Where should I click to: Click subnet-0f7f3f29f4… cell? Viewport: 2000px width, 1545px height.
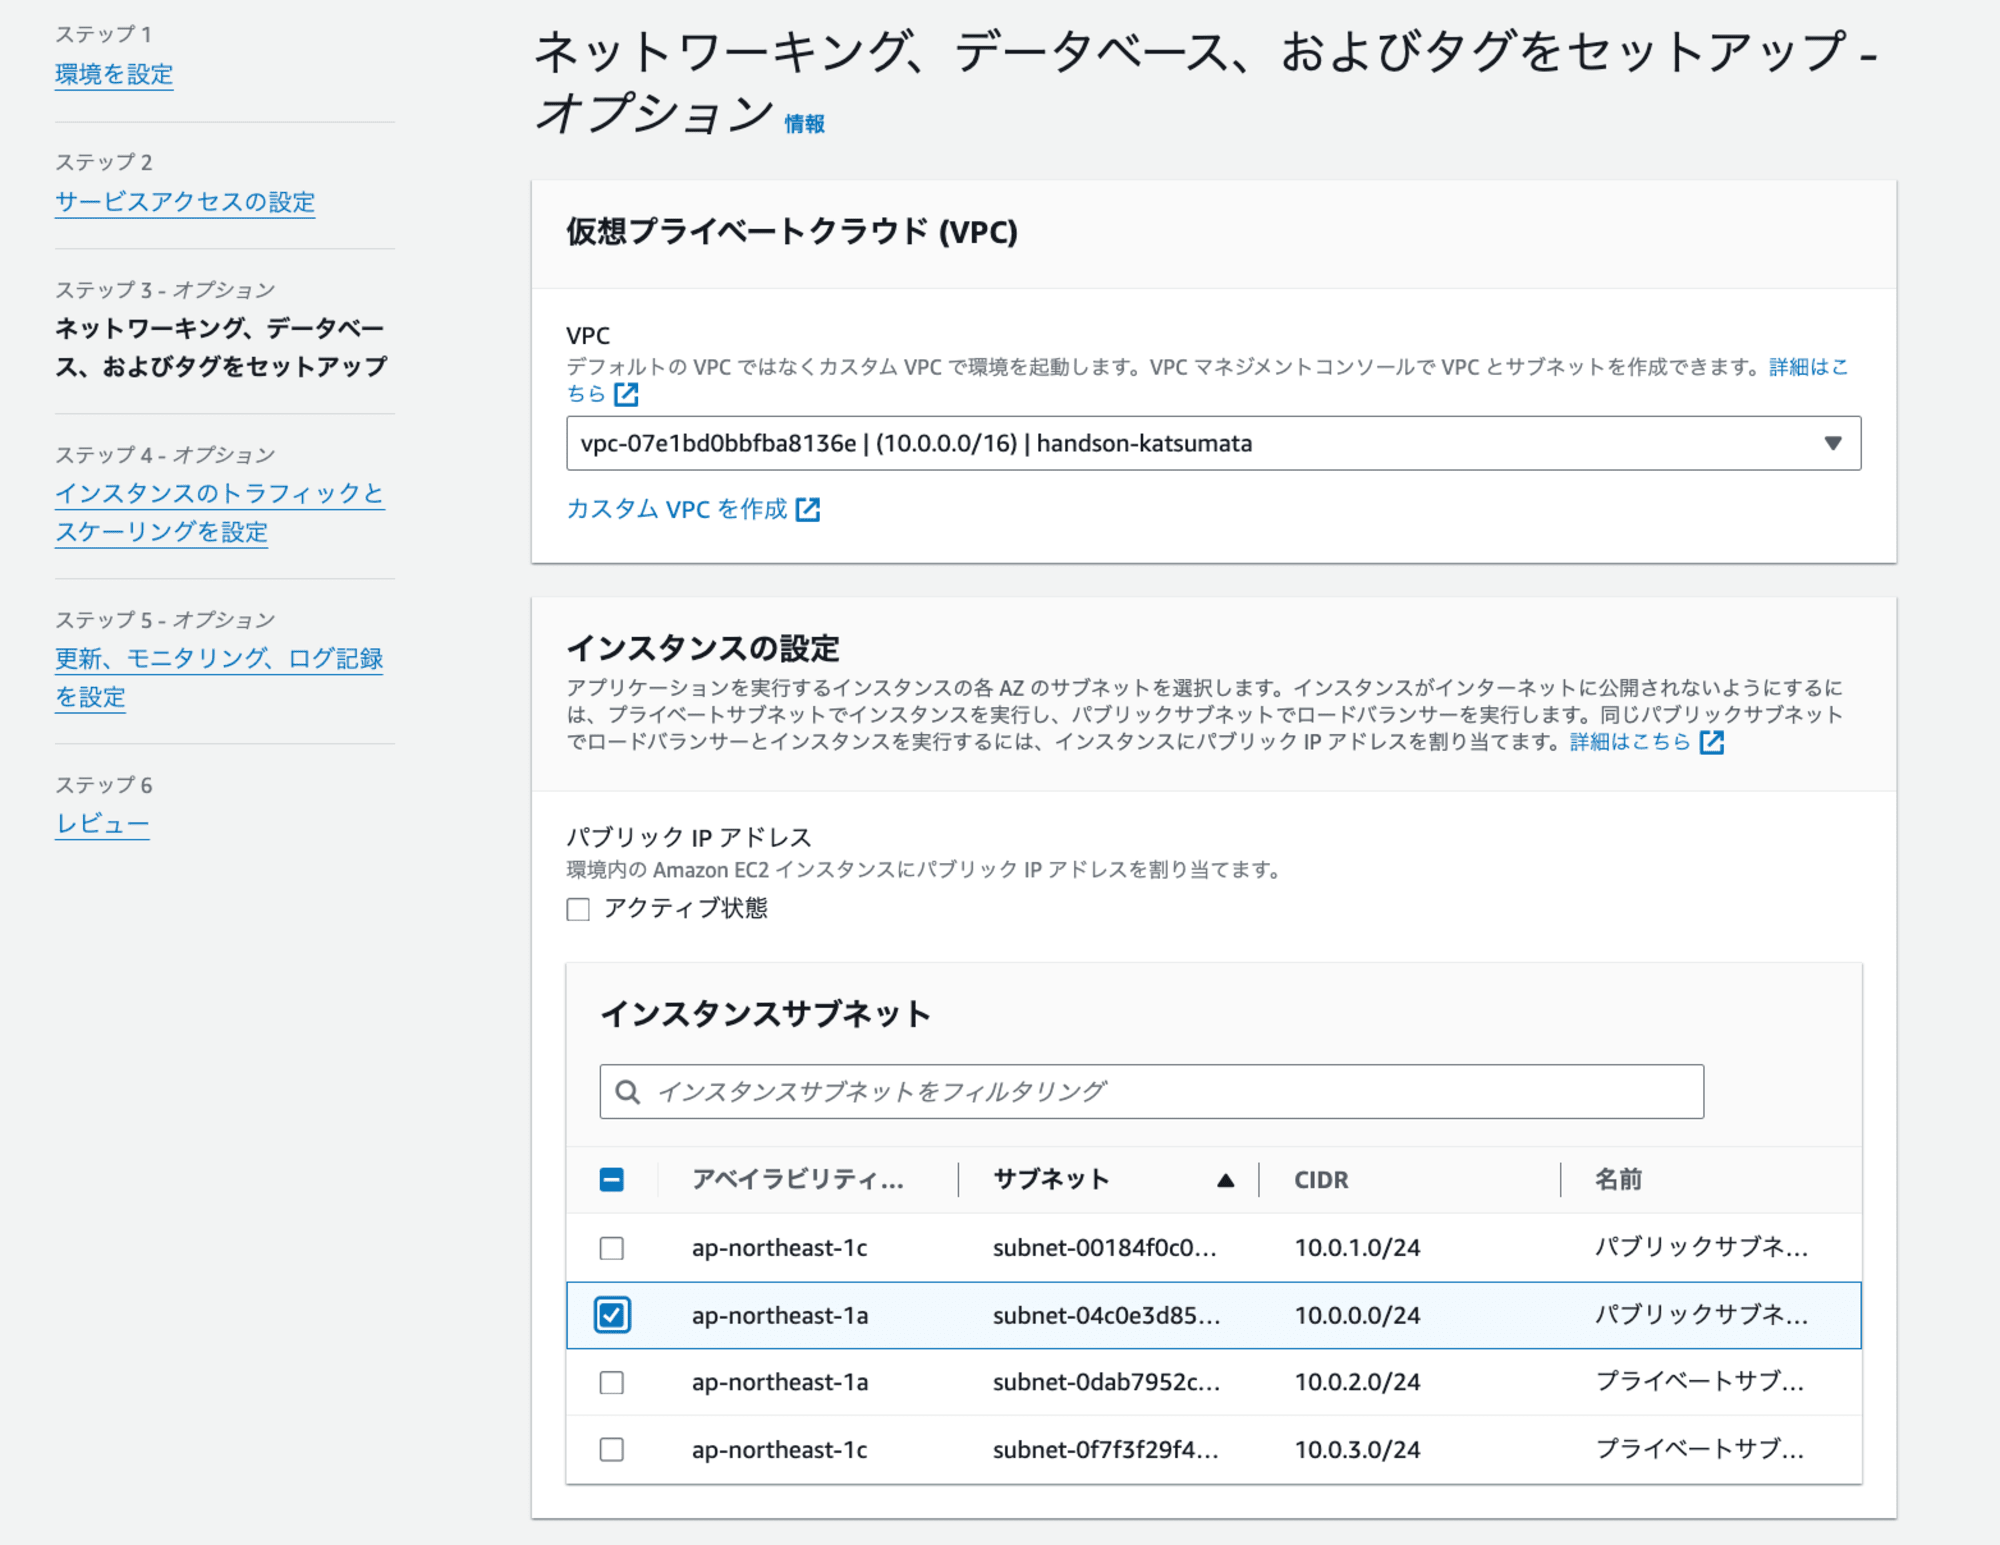(x=1106, y=1449)
